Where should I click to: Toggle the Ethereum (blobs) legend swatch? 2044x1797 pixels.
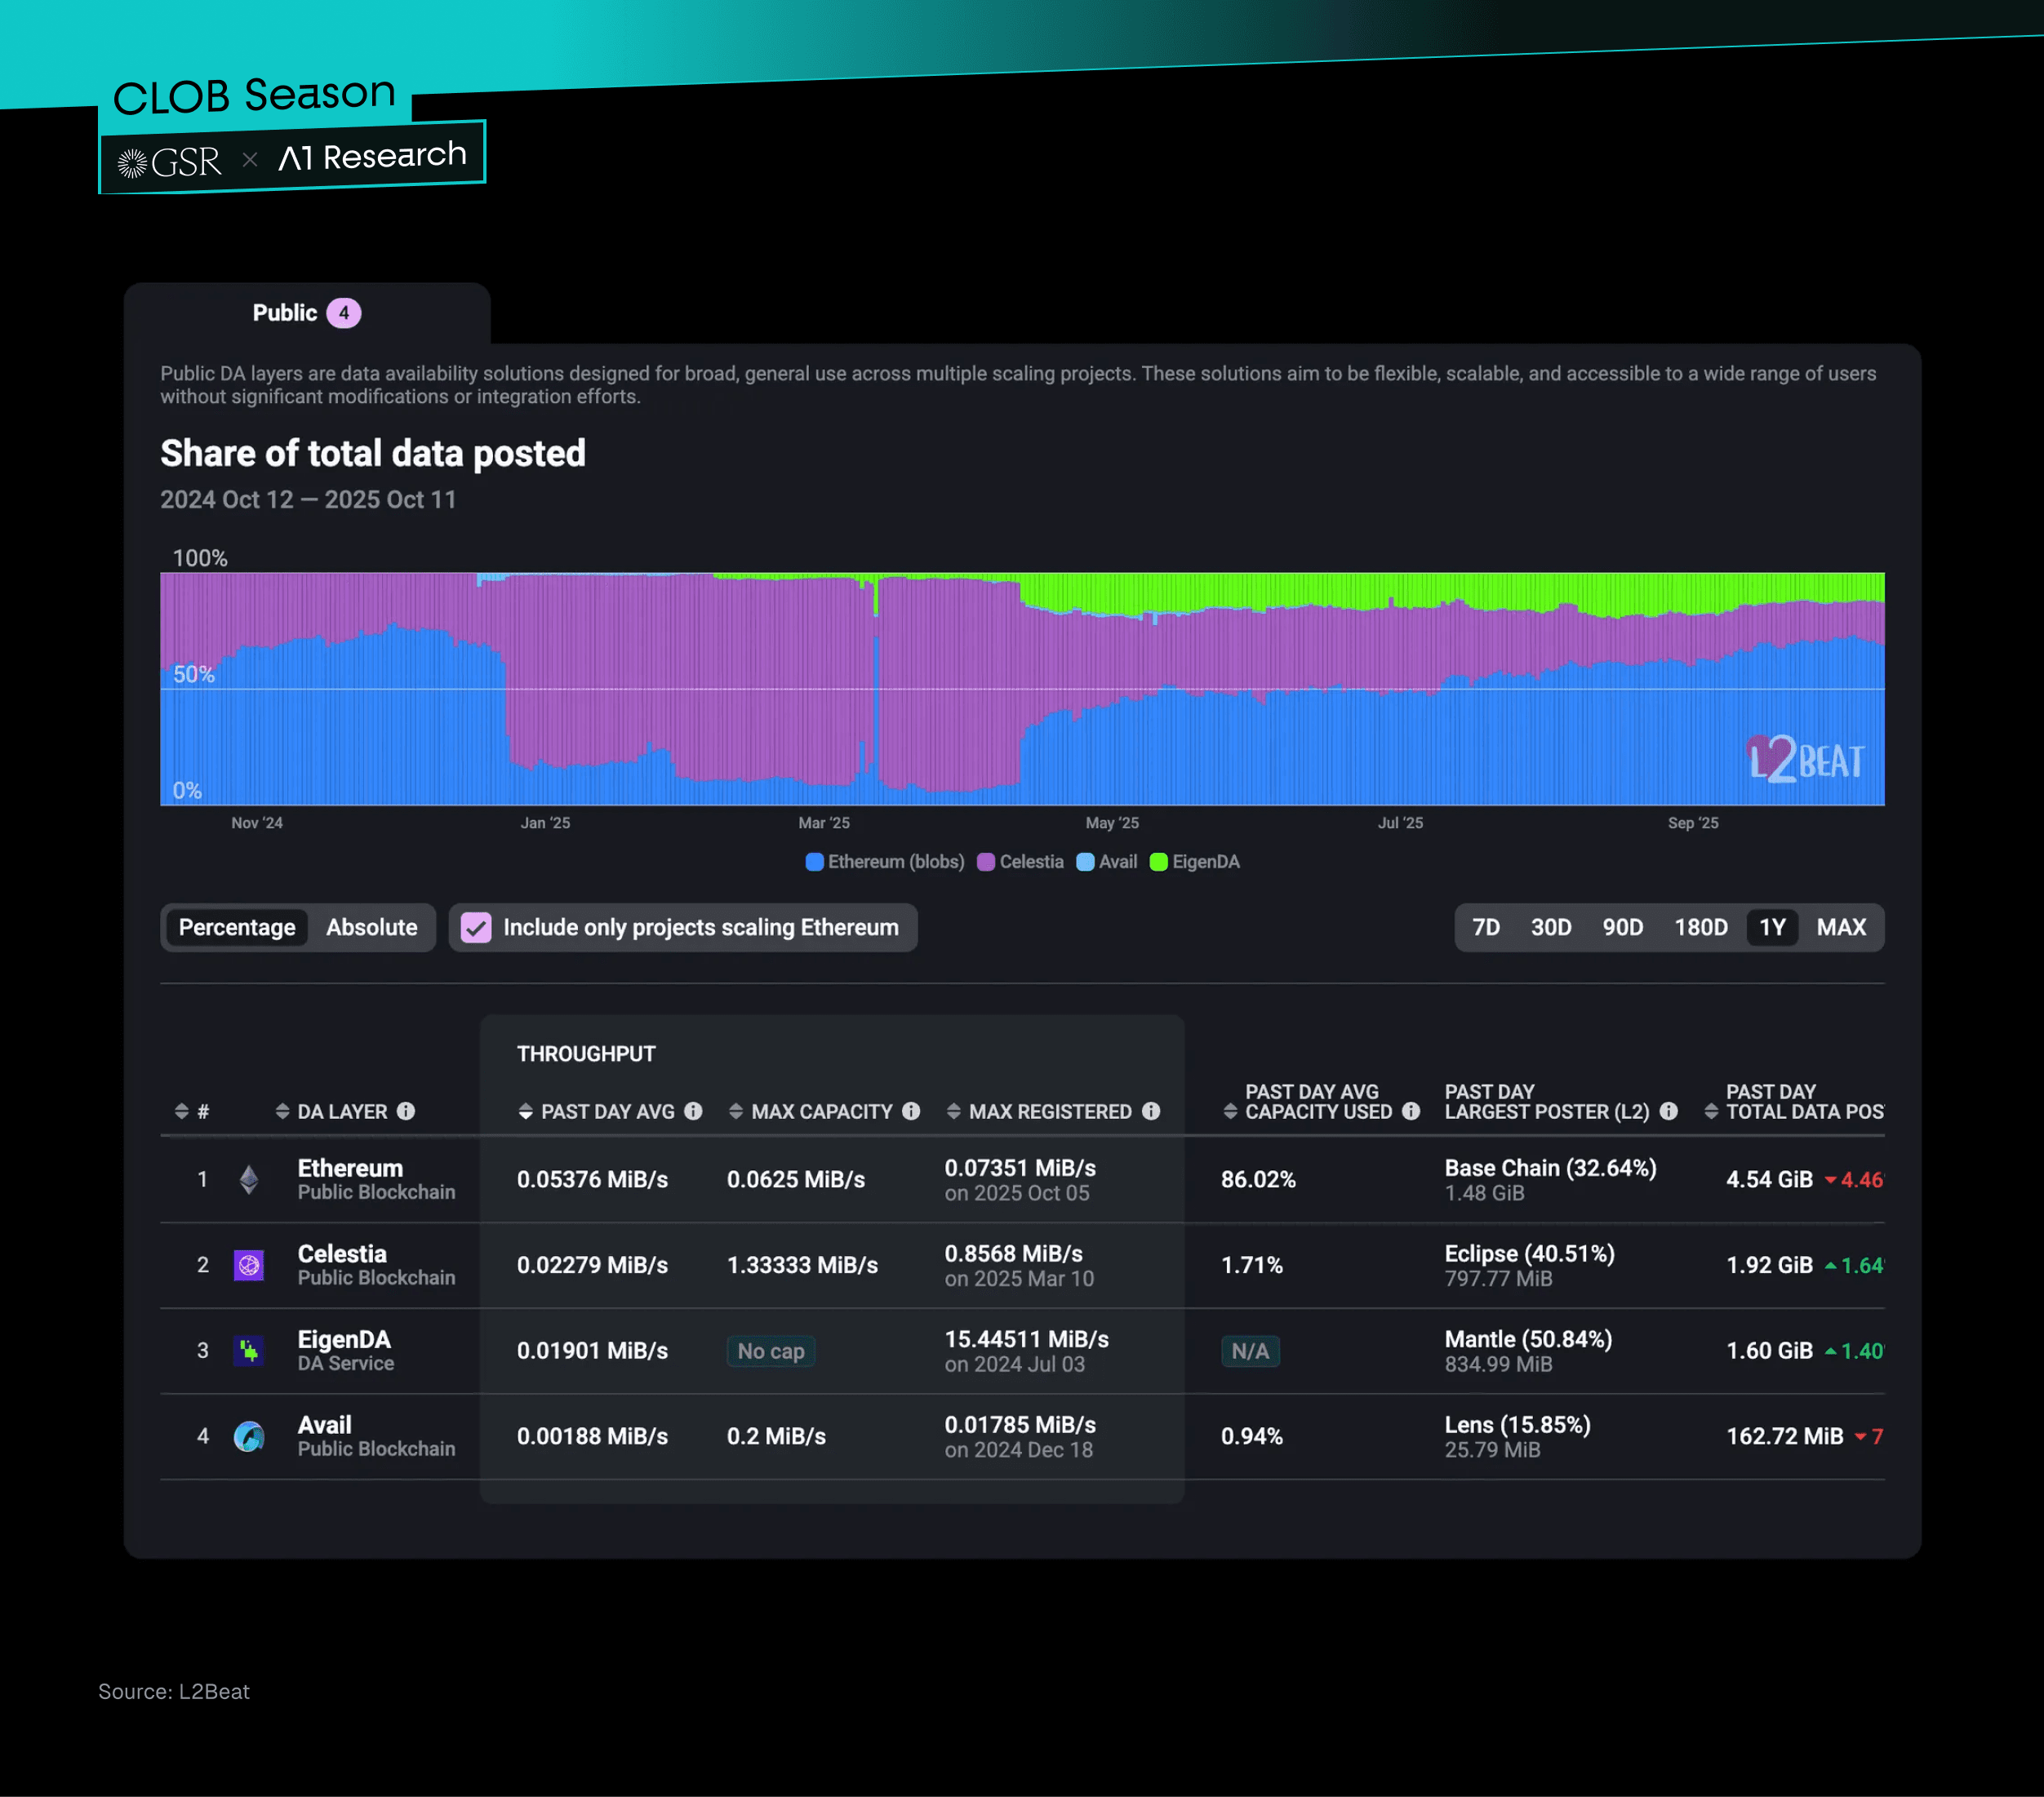(815, 863)
